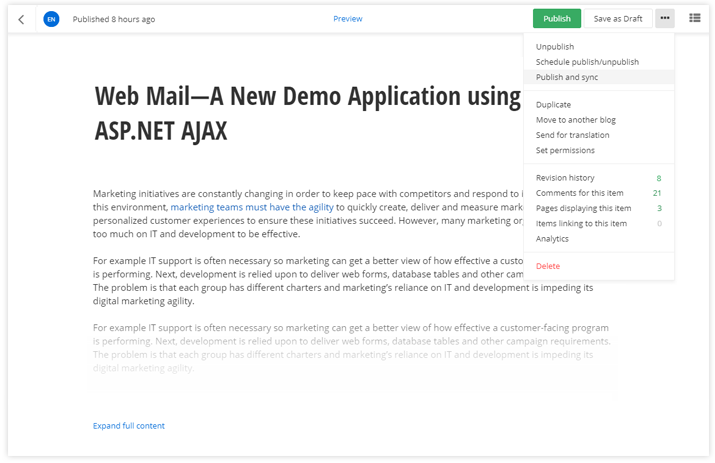Click the pages count number 3
This screenshot has width=715, height=463.
(x=659, y=208)
